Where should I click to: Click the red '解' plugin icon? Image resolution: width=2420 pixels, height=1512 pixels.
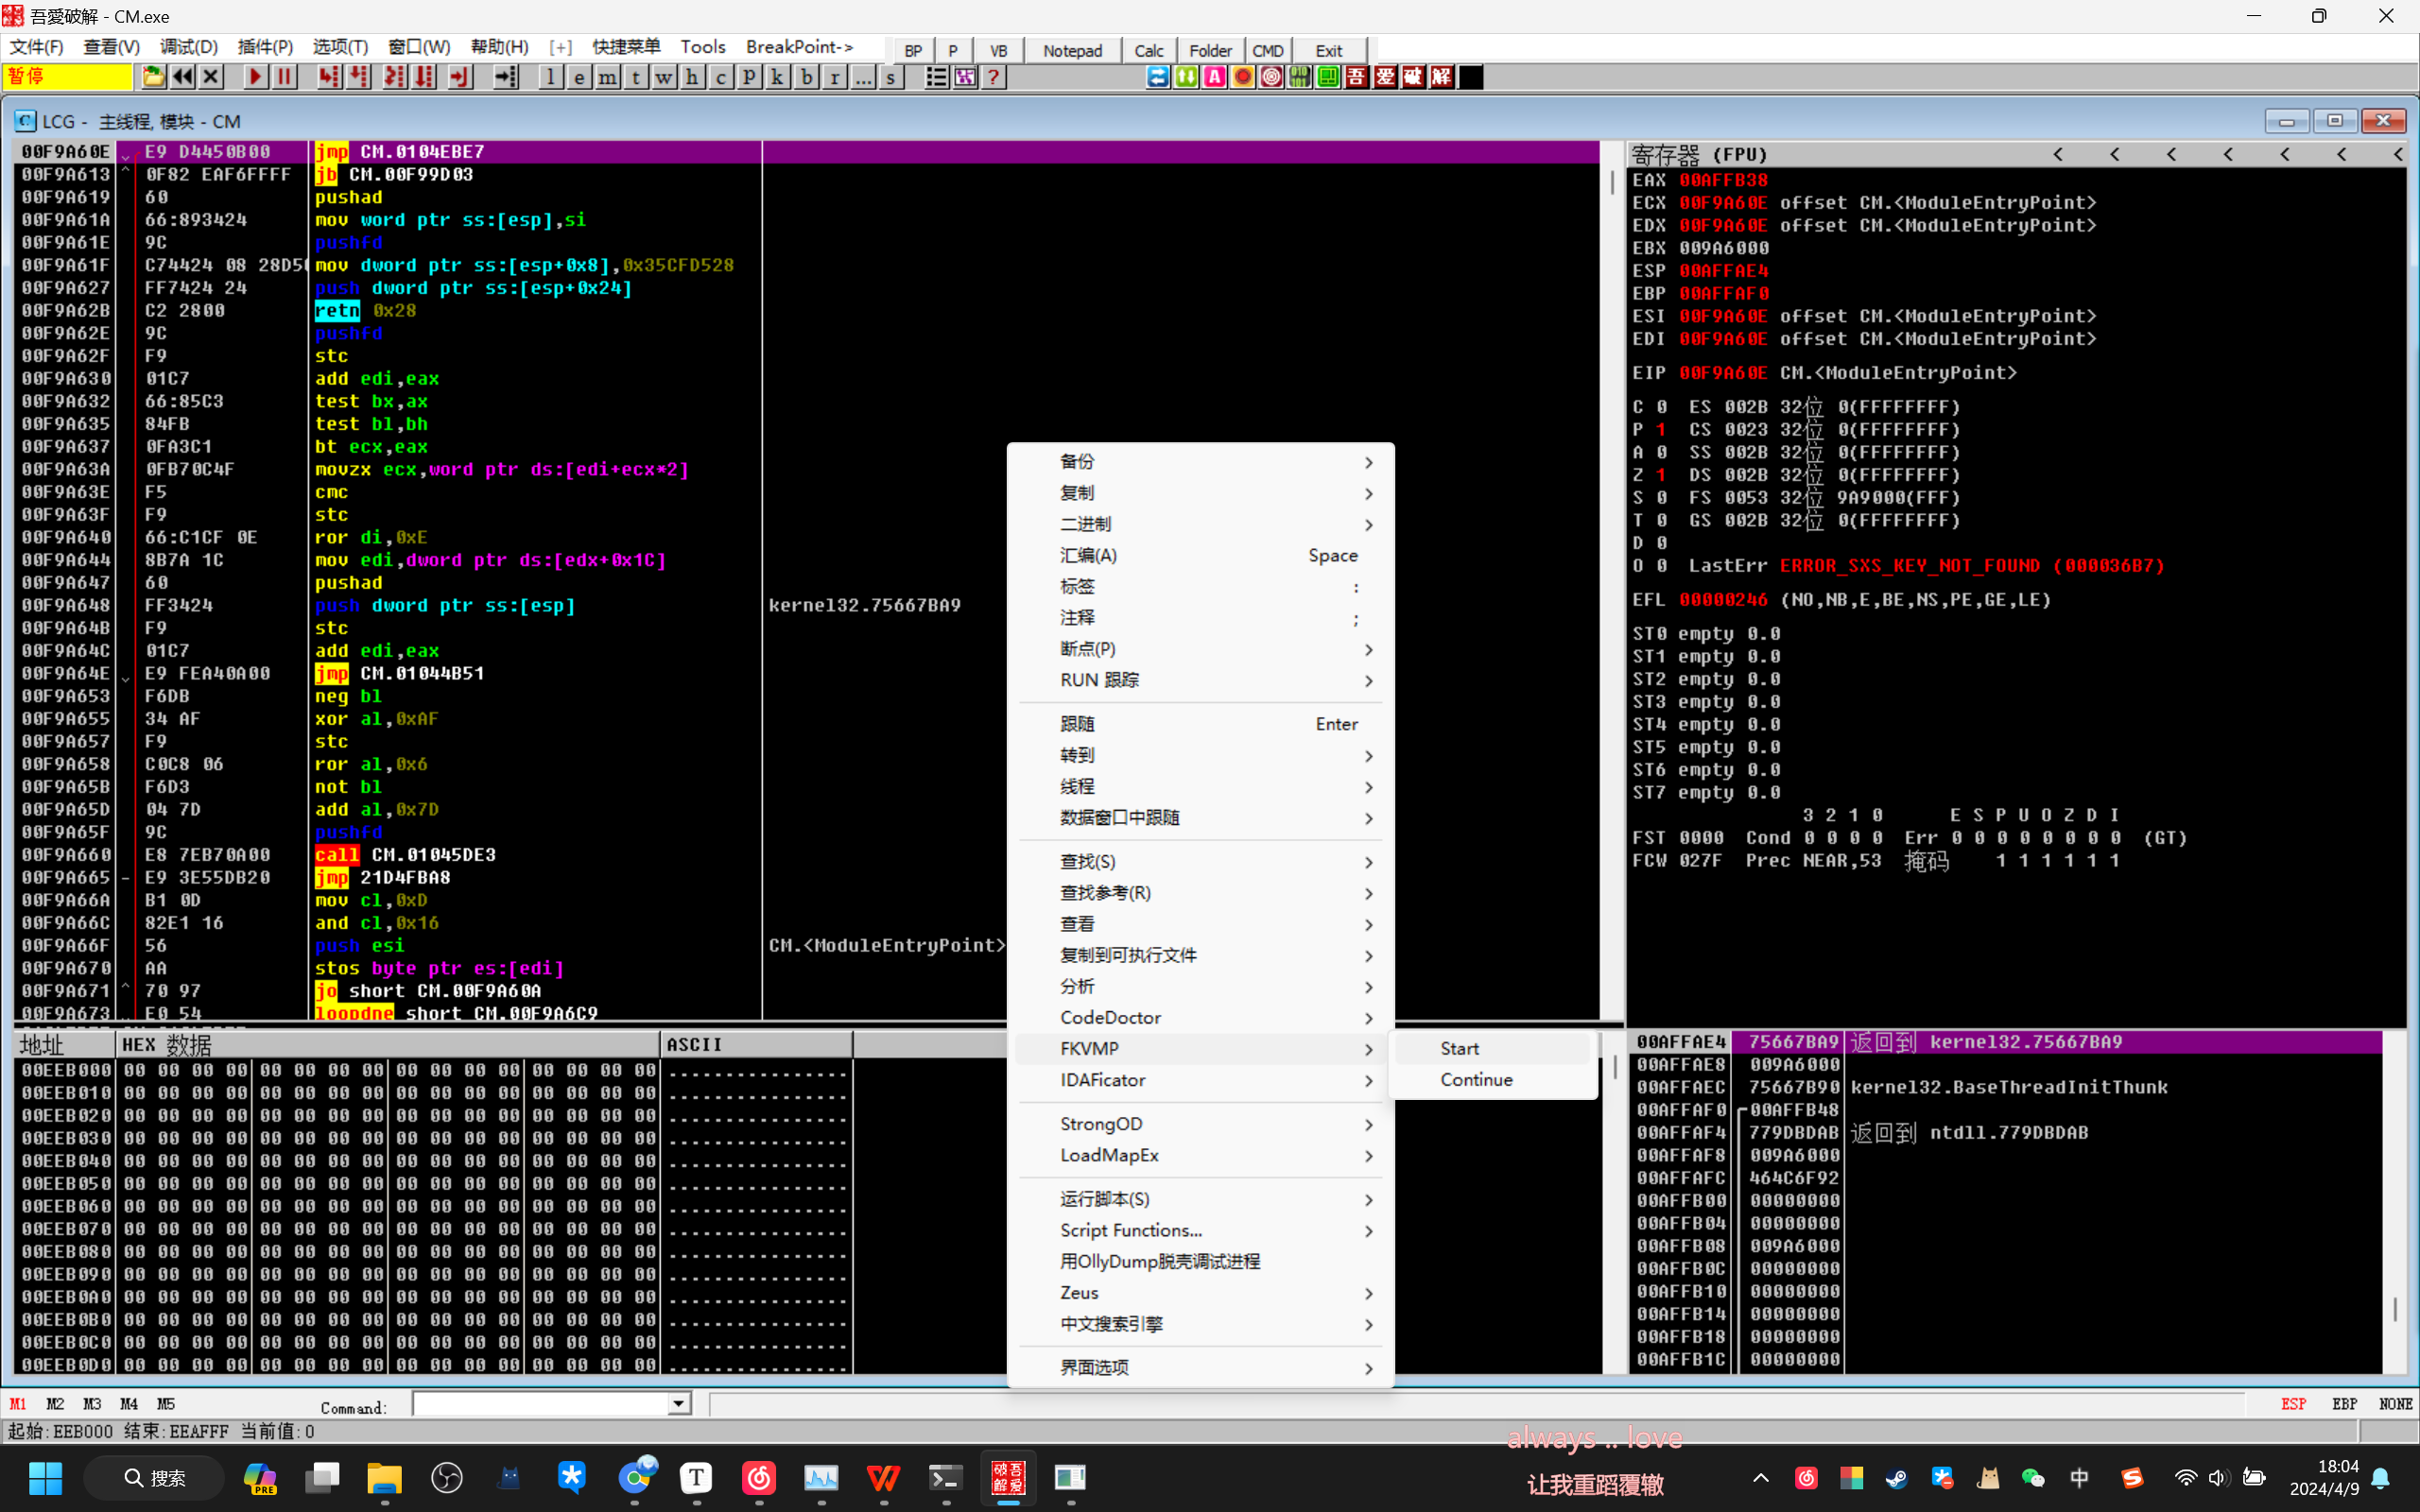click(x=1441, y=77)
